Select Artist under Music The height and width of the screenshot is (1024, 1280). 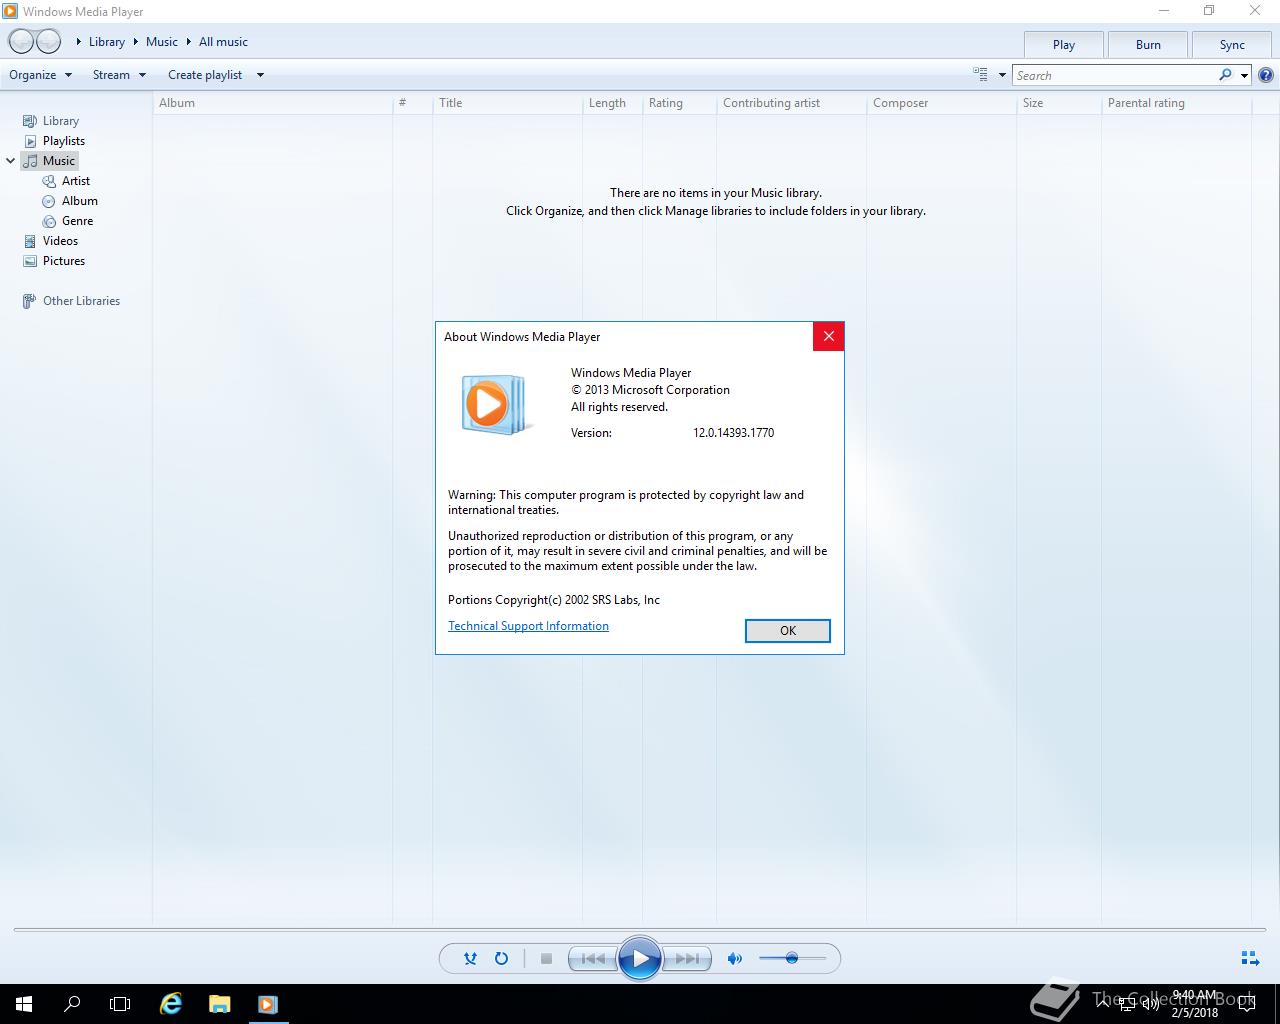coord(75,181)
